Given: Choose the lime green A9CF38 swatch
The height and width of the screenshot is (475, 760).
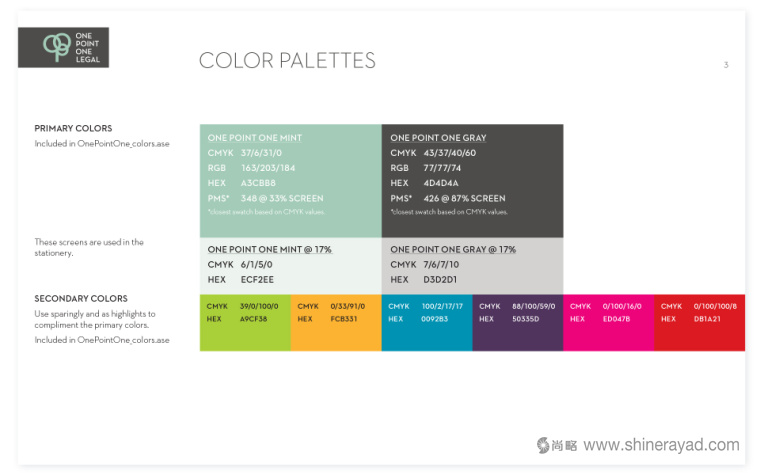Looking at the screenshot, I should tap(245, 322).
